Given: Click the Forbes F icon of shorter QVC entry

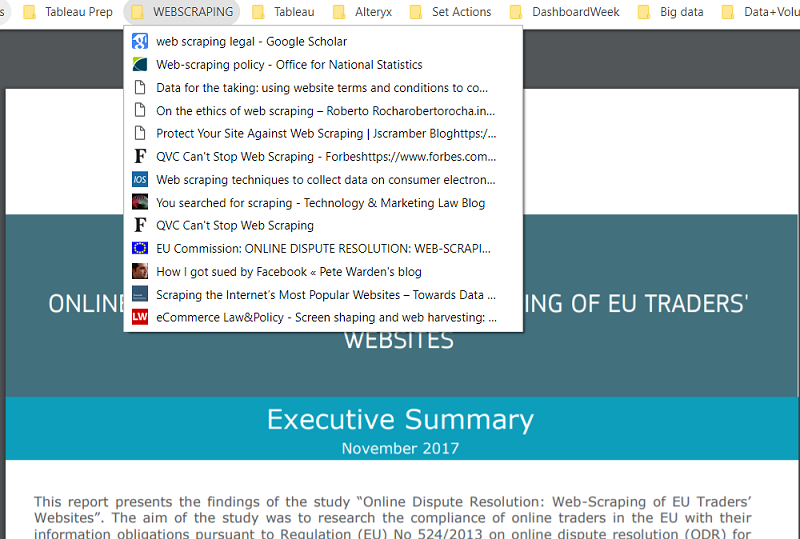Looking at the screenshot, I should click(140, 225).
